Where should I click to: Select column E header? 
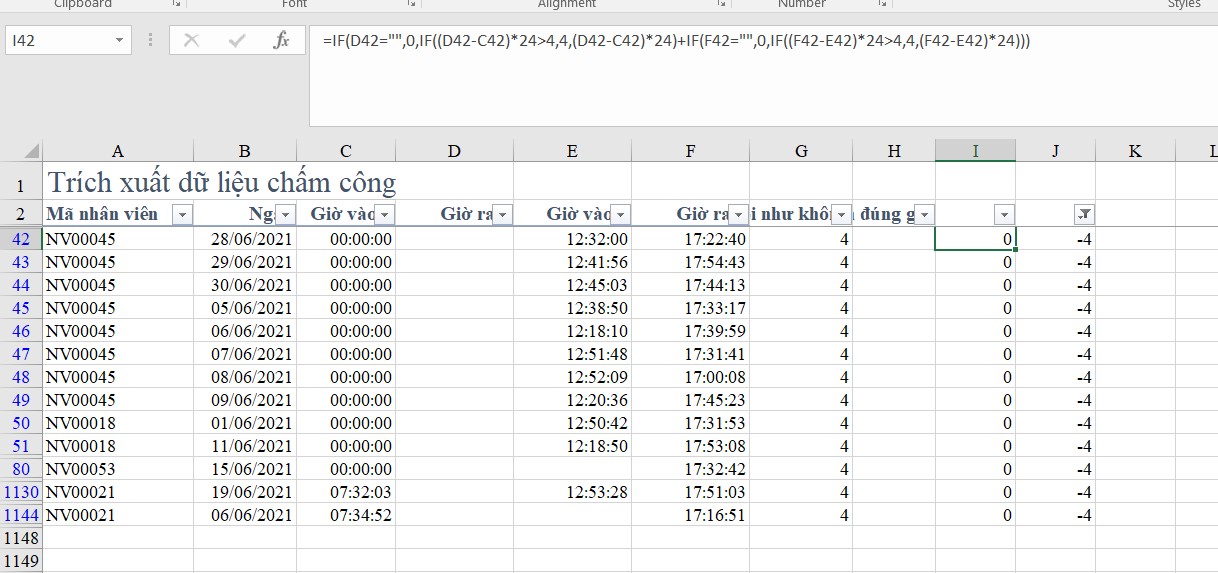[571, 151]
